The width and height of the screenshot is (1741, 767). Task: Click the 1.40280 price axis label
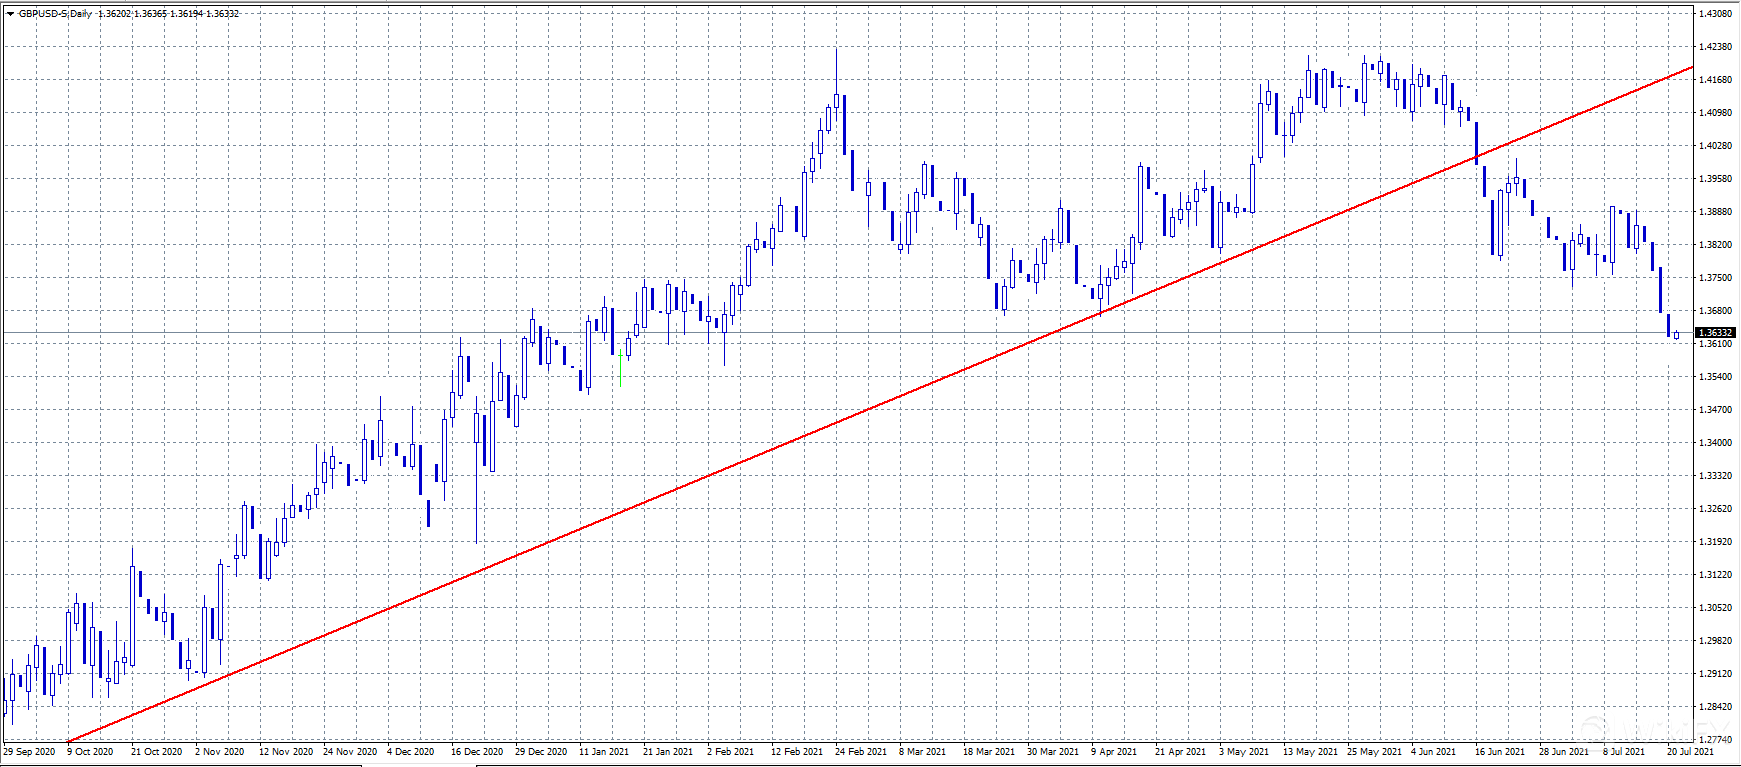tap(1716, 146)
